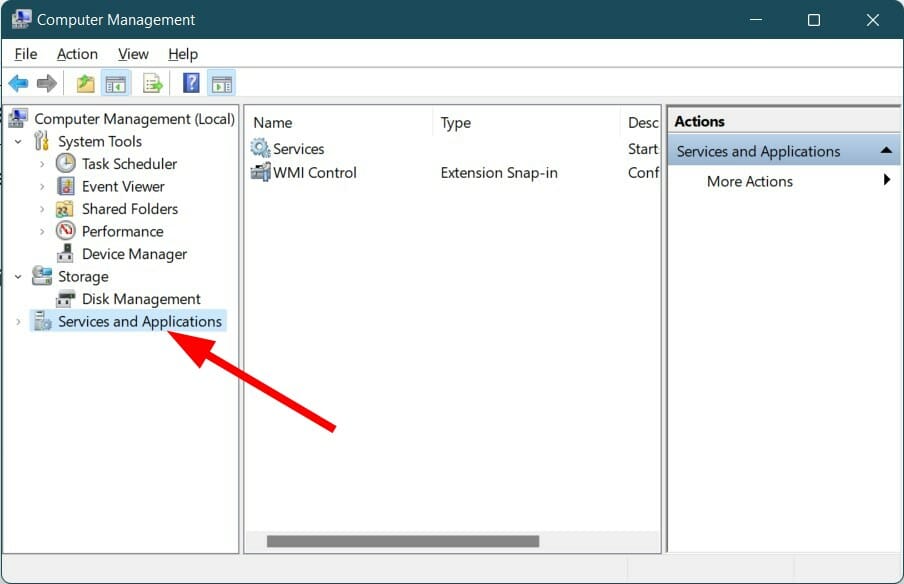Viewport: 904px width, 584px height.
Task: Click the Forward navigation arrow
Action: pyautogui.click(x=46, y=82)
